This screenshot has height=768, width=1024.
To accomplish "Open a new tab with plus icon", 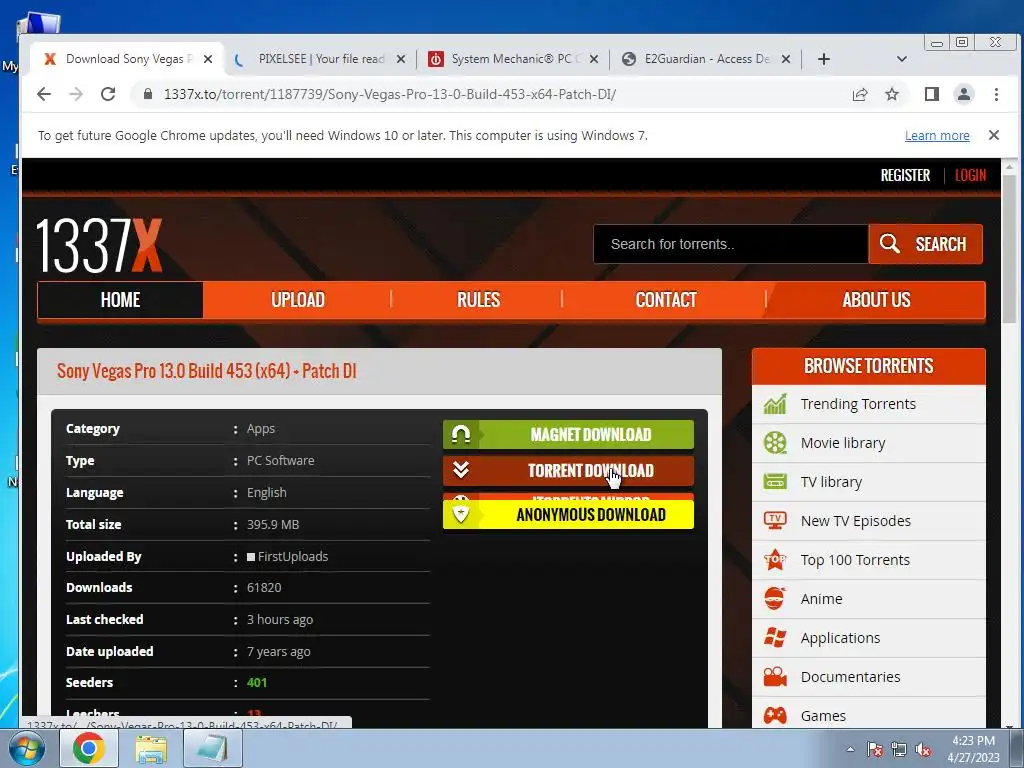I will click(x=824, y=59).
